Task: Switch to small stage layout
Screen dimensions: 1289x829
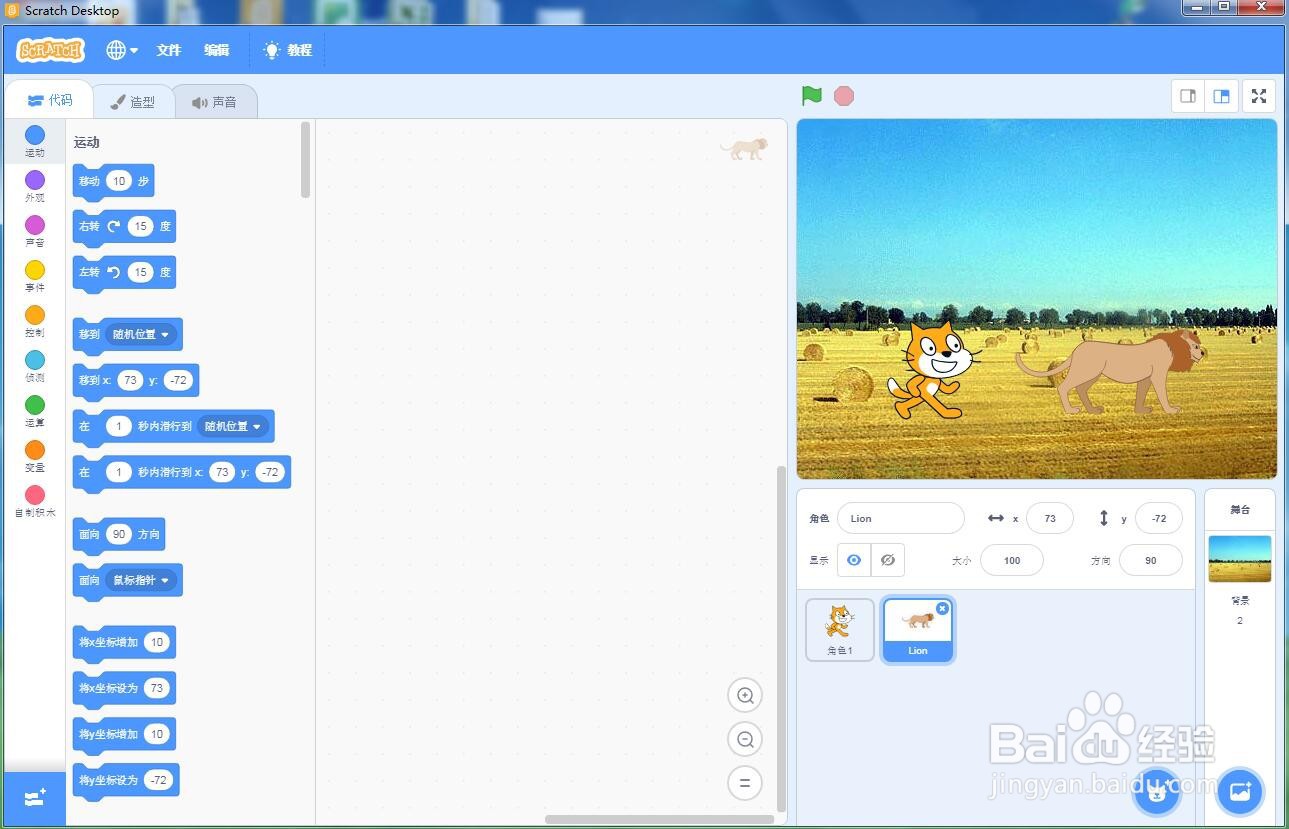Action: 1188,96
